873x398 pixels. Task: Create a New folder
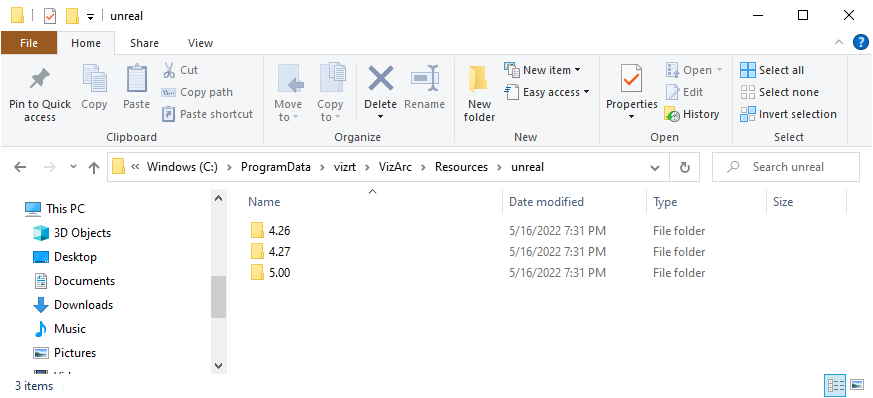coord(479,94)
